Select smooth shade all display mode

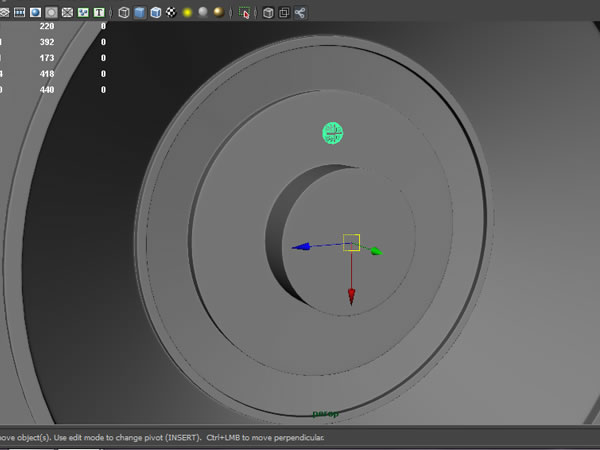pos(140,13)
